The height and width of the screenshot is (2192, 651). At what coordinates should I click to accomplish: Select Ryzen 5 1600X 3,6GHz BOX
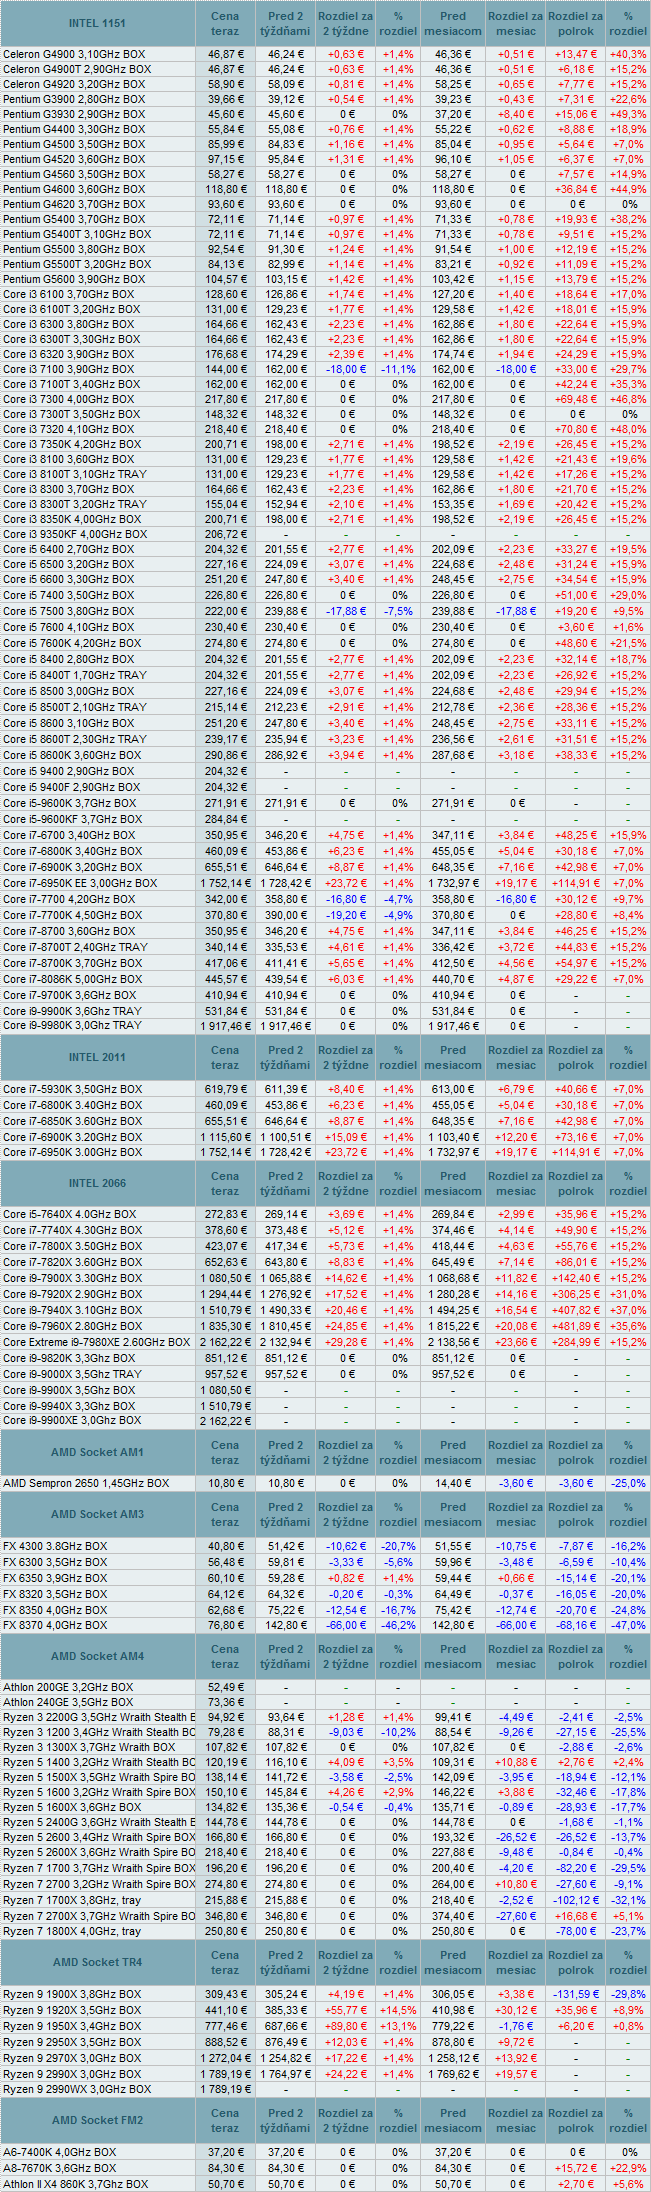(x=72, y=1807)
